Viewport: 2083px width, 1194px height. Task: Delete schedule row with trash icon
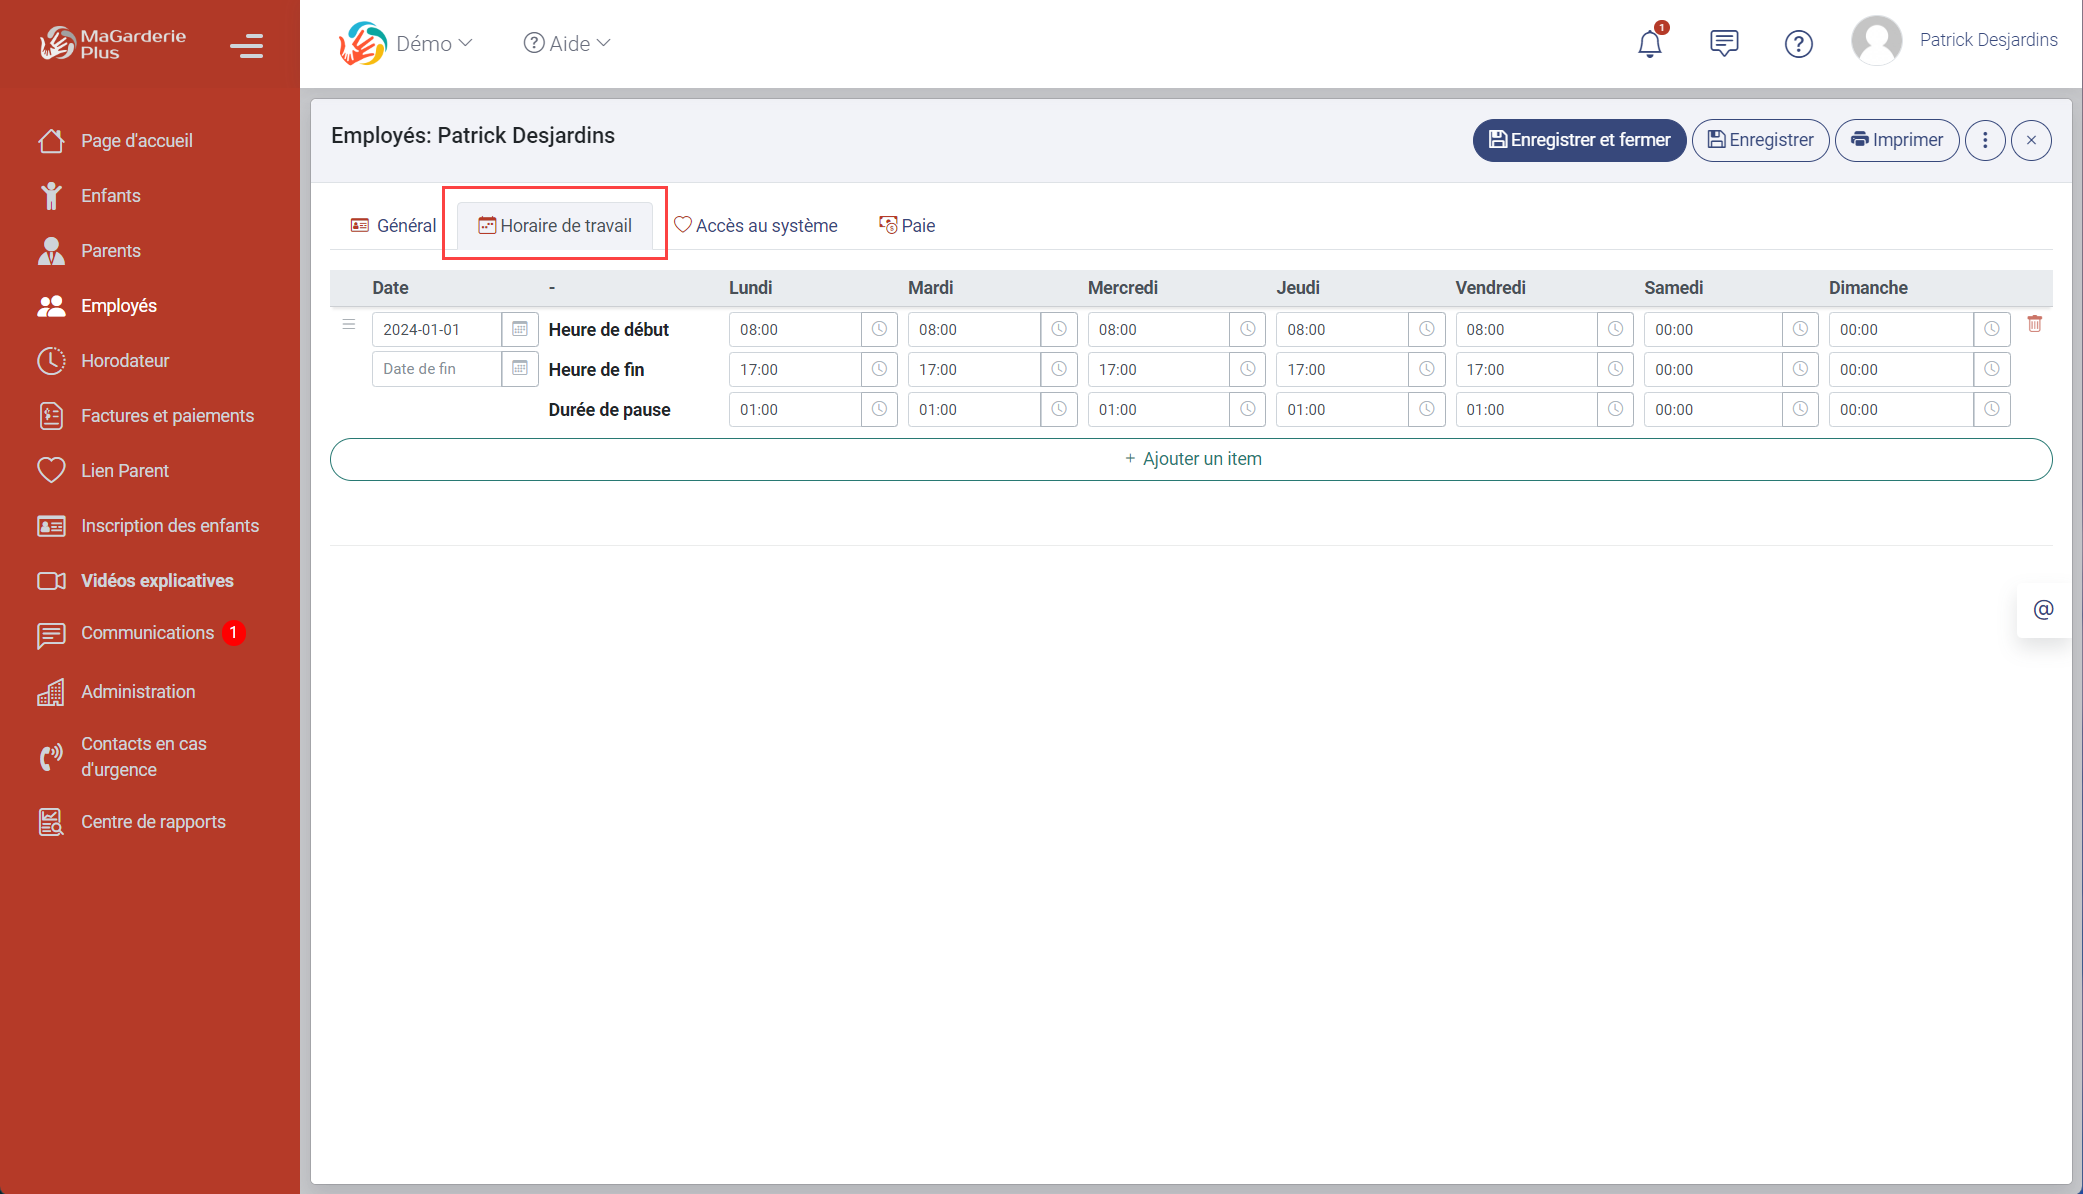coord(2034,324)
